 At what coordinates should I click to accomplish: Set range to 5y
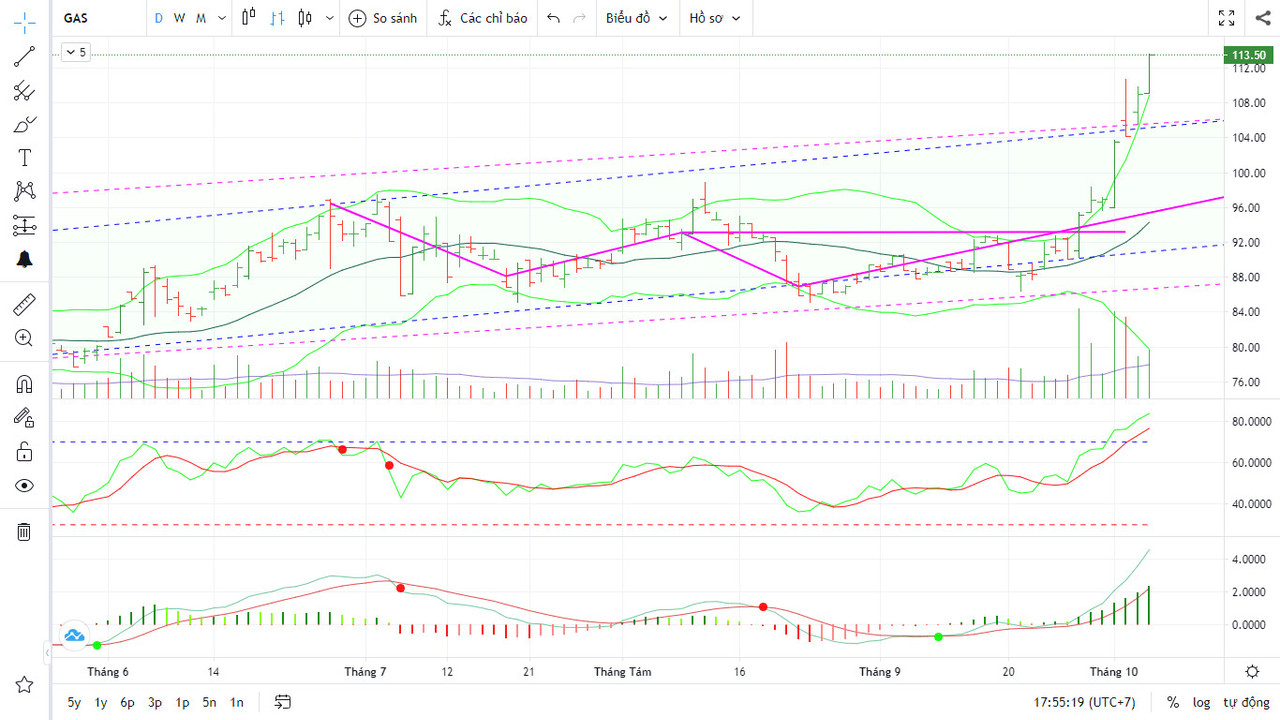pos(74,702)
